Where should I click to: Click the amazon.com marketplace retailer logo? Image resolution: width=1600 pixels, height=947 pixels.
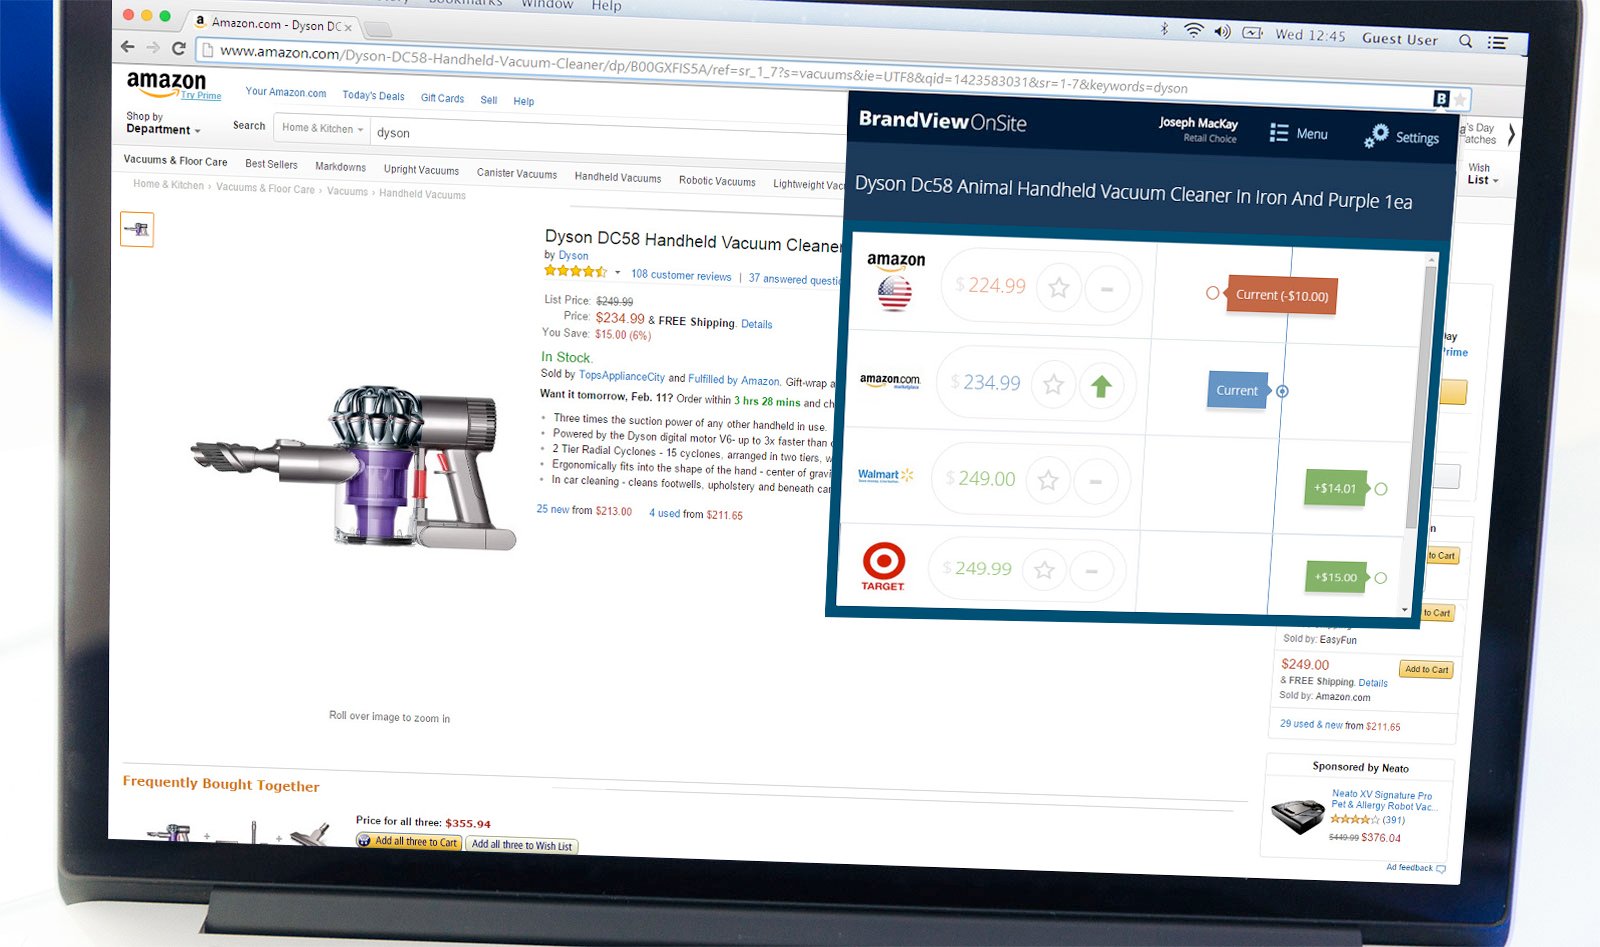coord(889,381)
